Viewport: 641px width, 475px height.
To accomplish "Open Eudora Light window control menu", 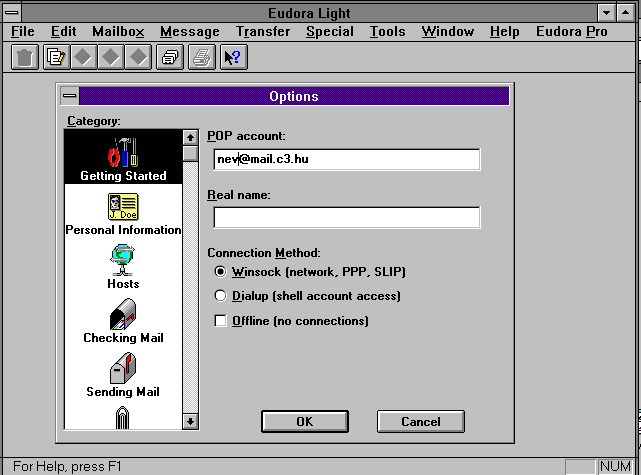I will [12, 13].
